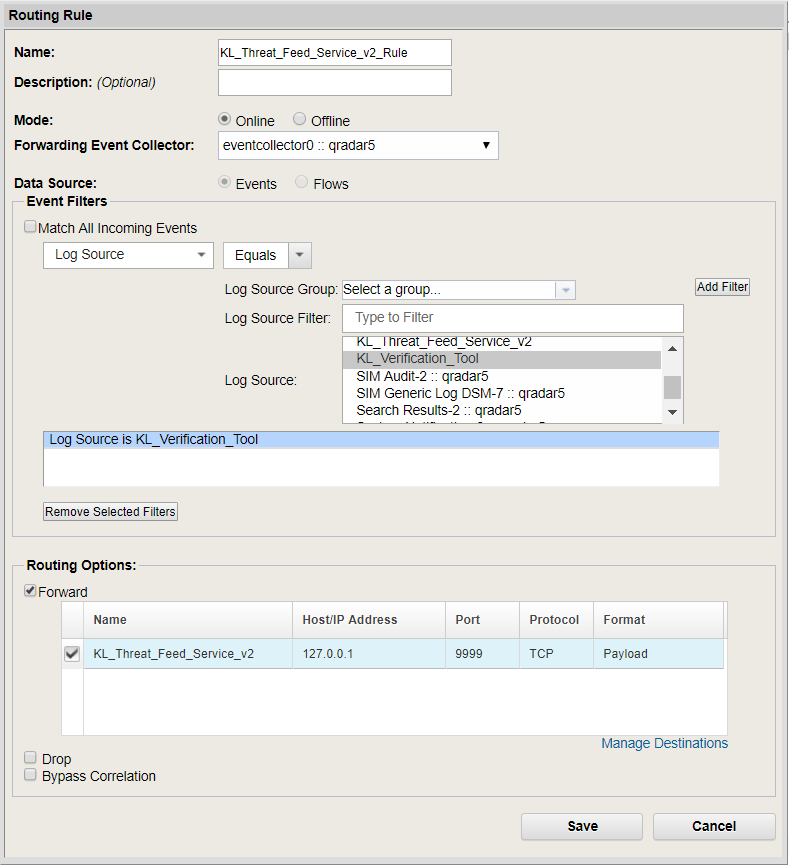Screen dimensions: 789x865
Task: Switch mode to Offline
Action: (x=299, y=119)
